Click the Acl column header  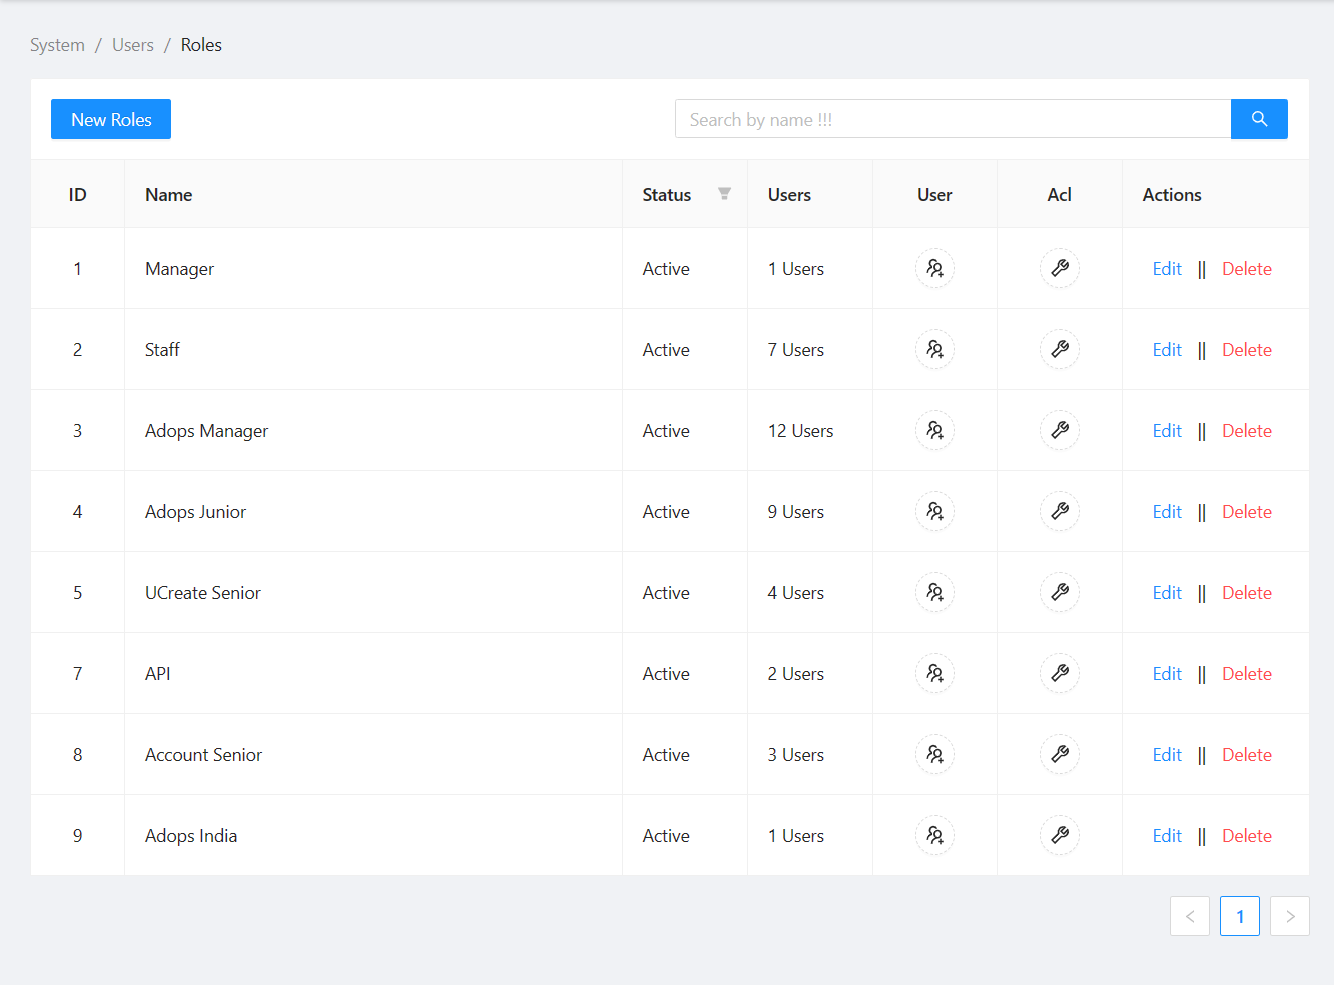point(1060,194)
